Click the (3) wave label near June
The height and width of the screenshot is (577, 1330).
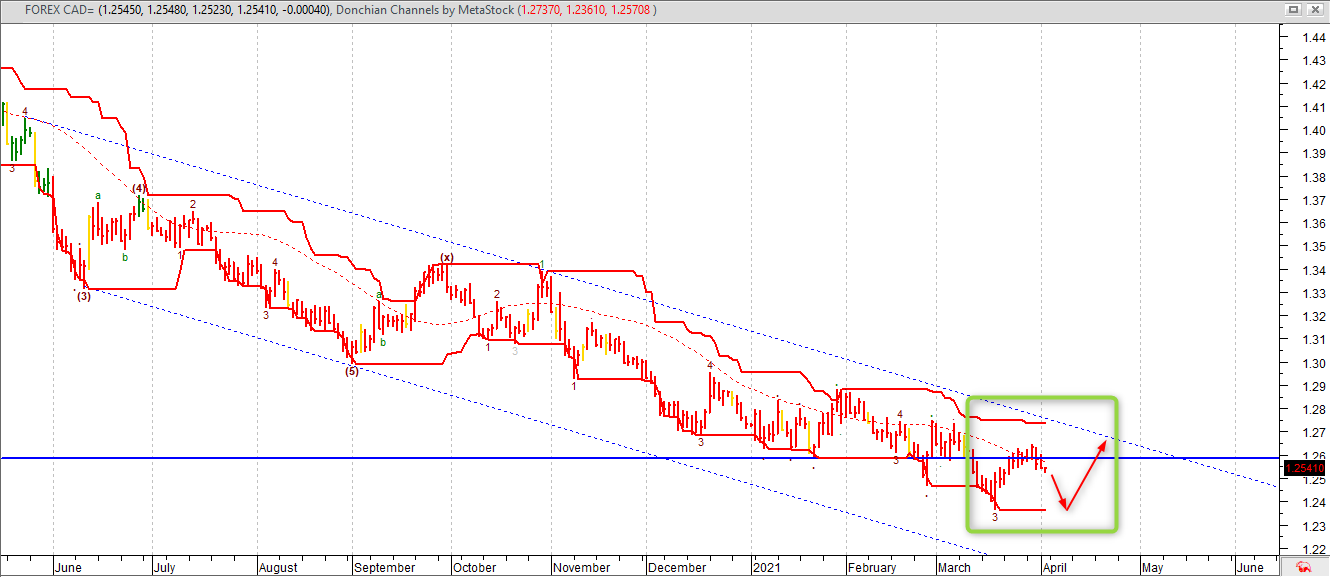click(x=82, y=296)
